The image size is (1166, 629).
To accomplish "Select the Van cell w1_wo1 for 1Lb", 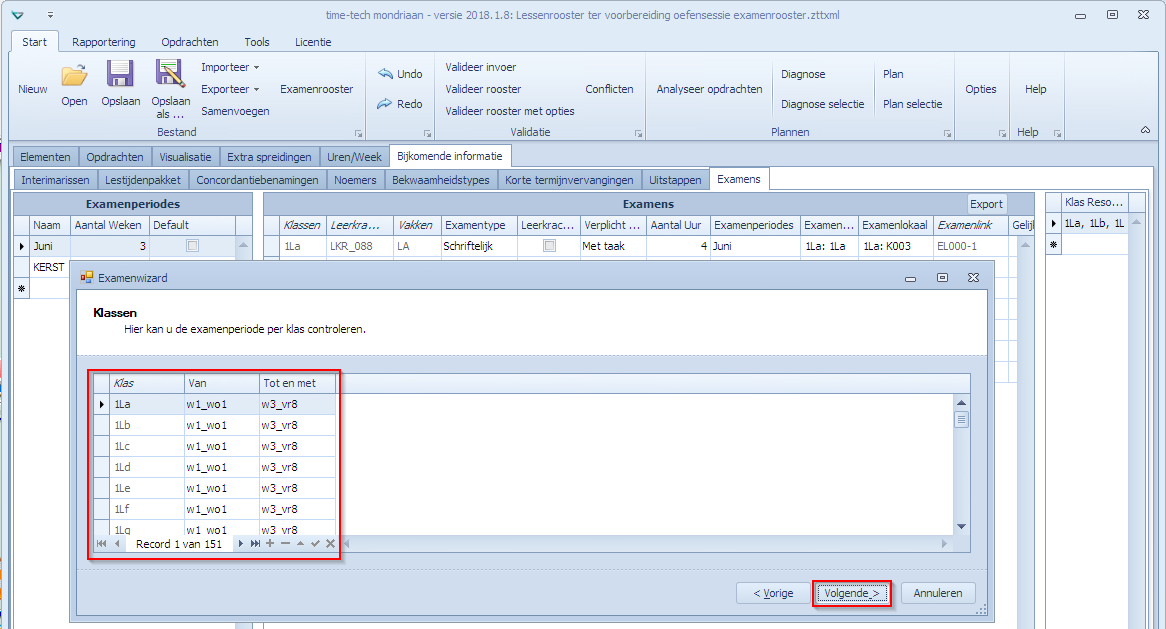I will [x=222, y=425].
